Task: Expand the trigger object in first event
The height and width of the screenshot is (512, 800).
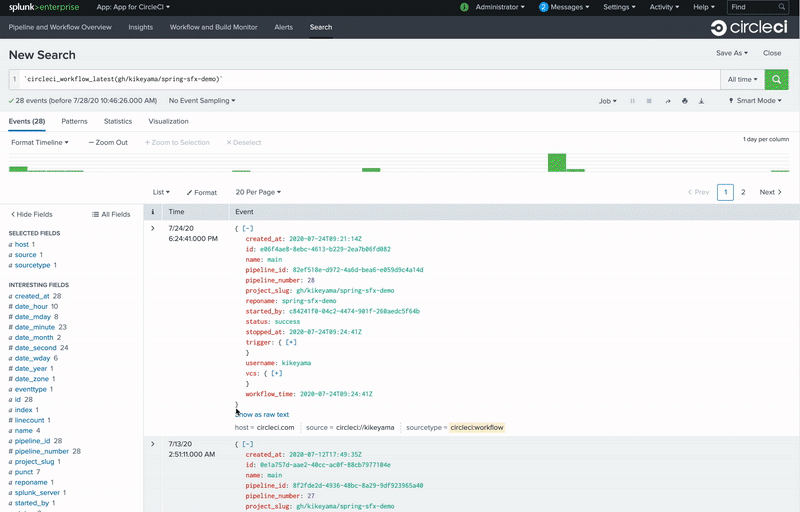Action: (x=291, y=342)
